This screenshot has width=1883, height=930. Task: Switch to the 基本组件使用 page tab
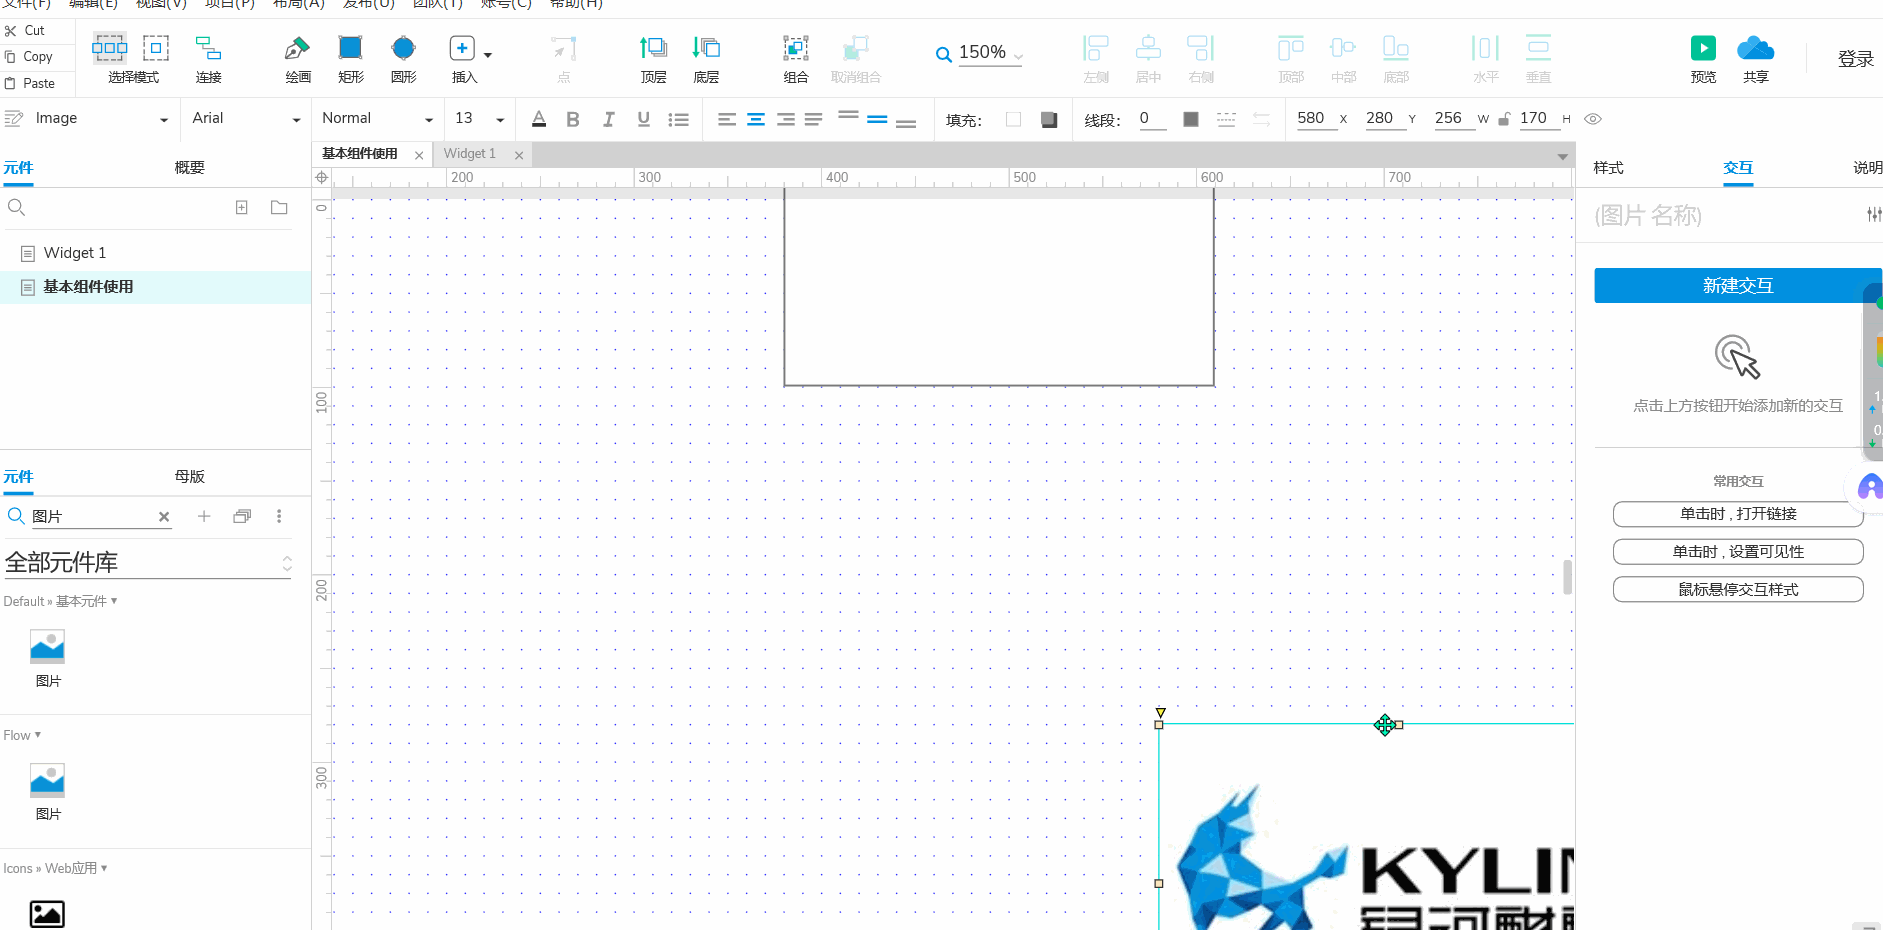click(x=360, y=154)
